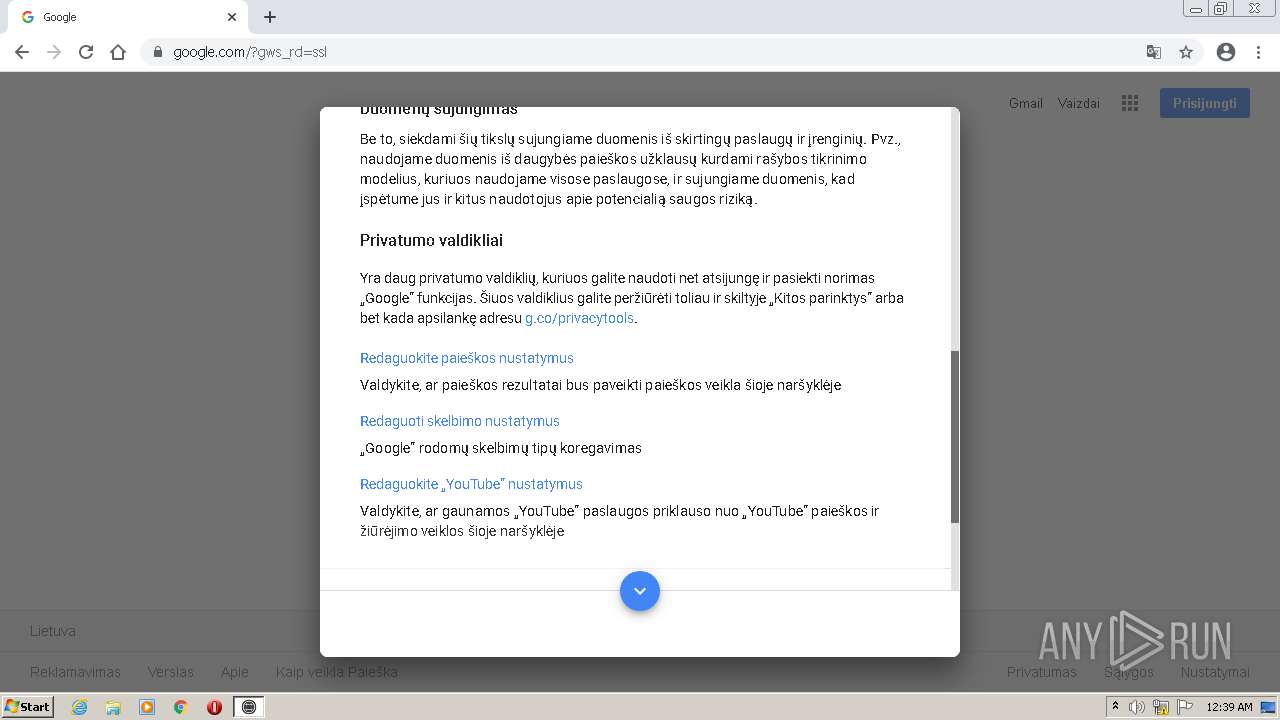Image resolution: width=1280 pixels, height=720 pixels.
Task: Open the translate page icon
Action: [1154, 52]
